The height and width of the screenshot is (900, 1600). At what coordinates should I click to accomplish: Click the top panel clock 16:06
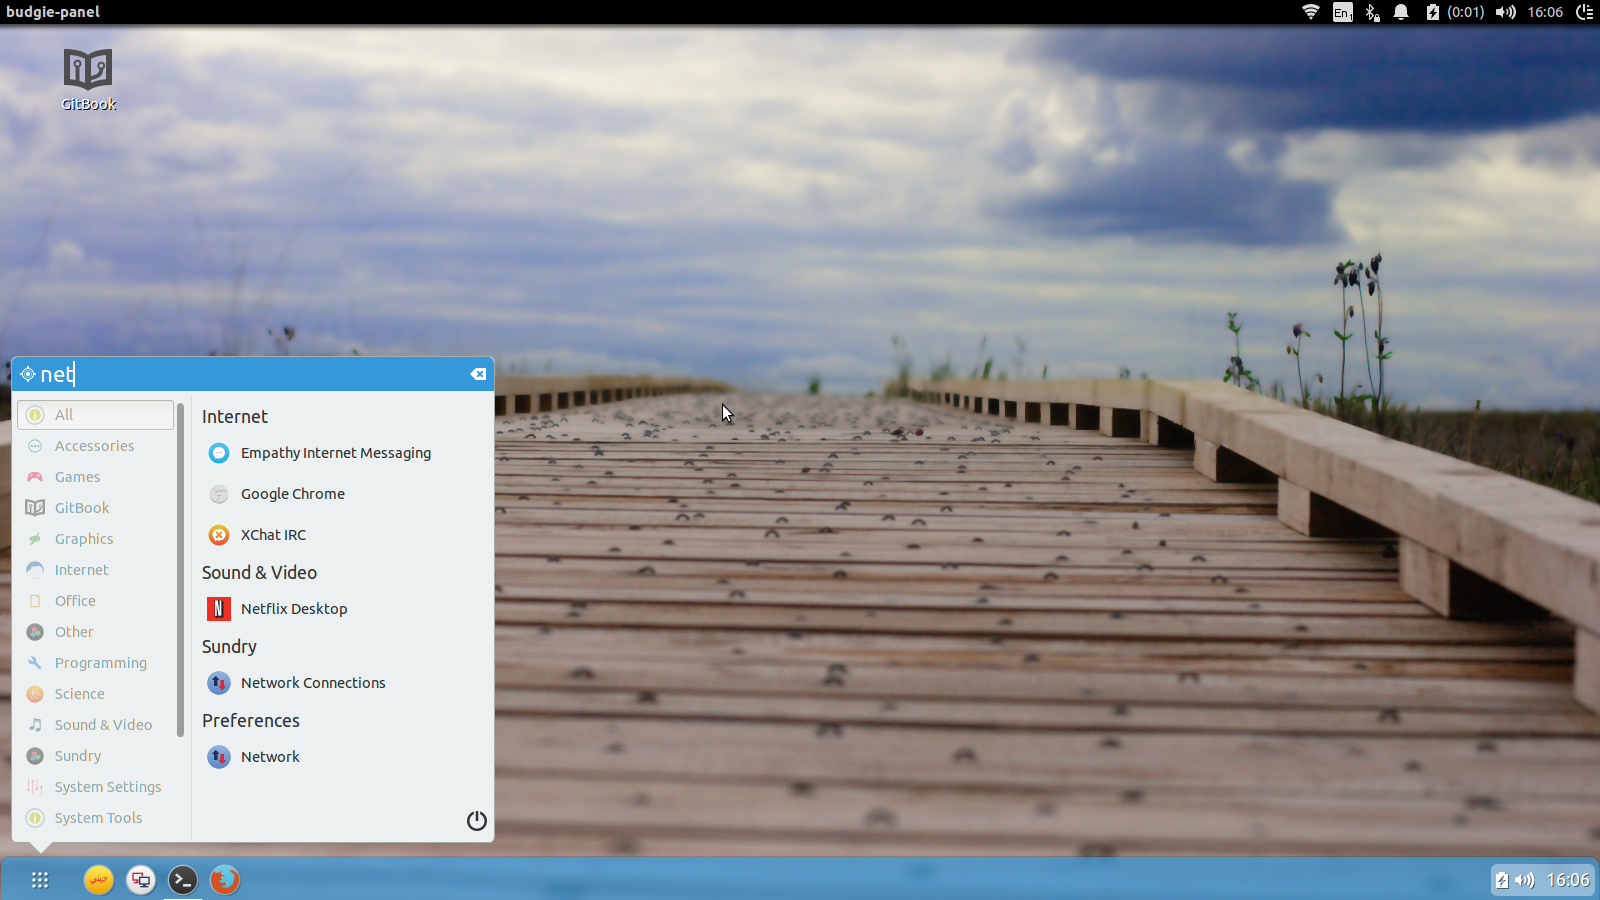(x=1545, y=12)
